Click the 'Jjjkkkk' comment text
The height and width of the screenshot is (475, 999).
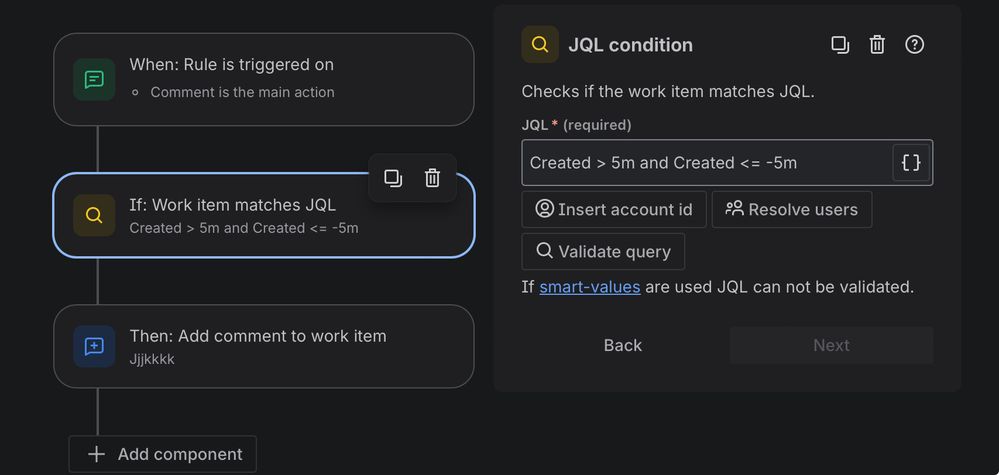point(152,359)
